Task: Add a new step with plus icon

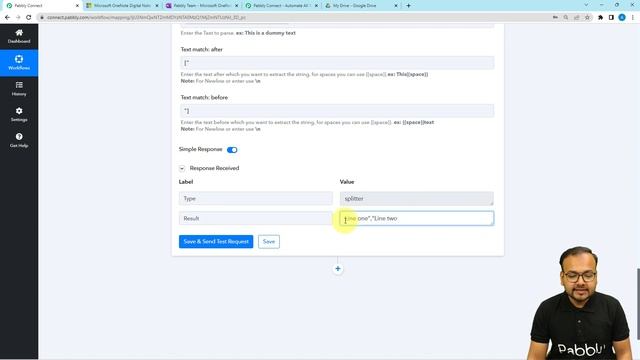Action: point(338,269)
